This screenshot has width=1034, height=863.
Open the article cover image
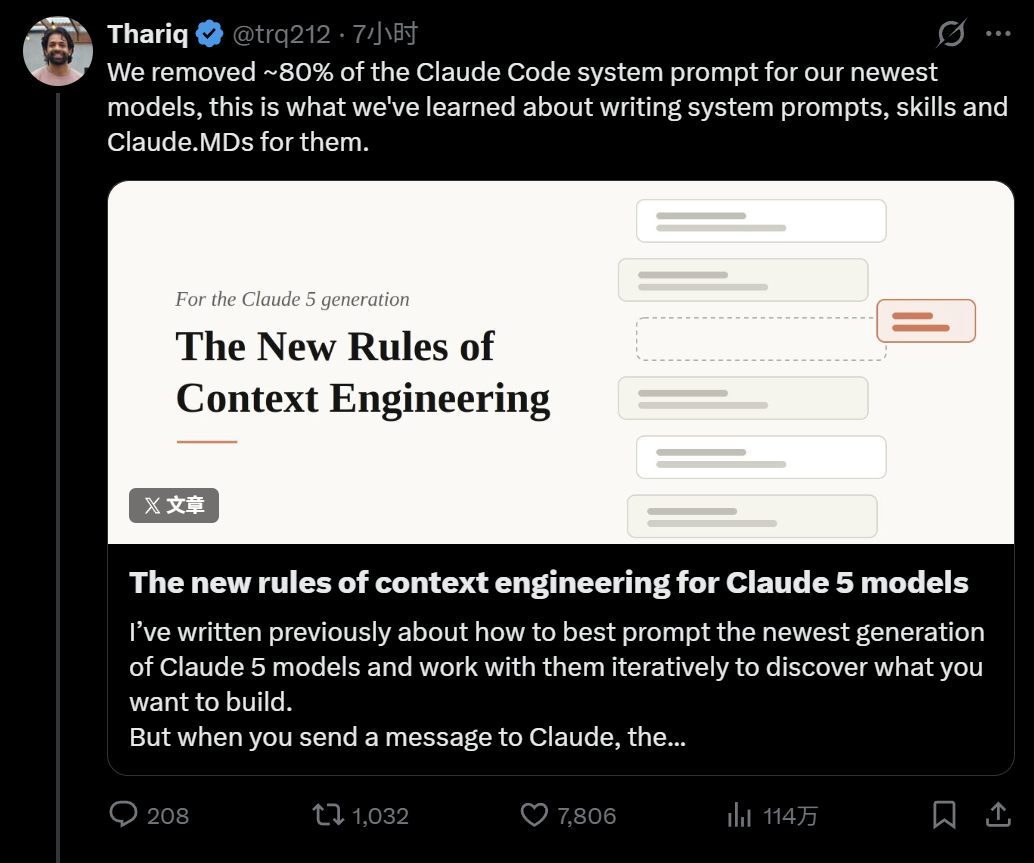pyautogui.click(x=561, y=362)
